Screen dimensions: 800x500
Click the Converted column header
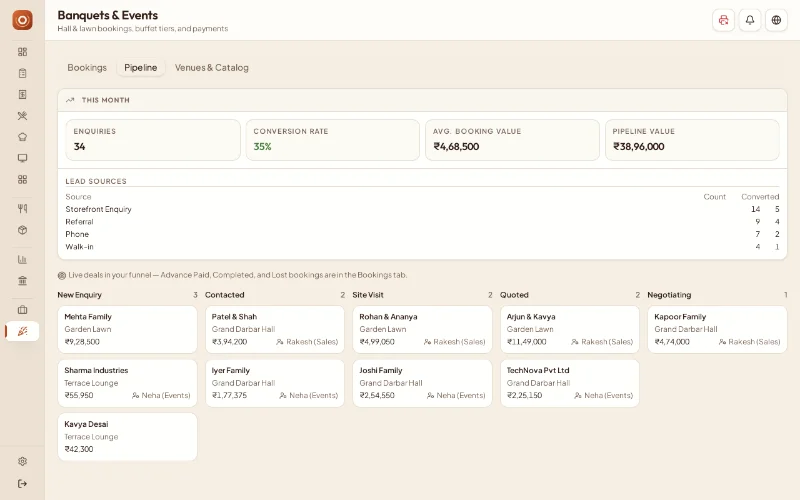click(760, 196)
